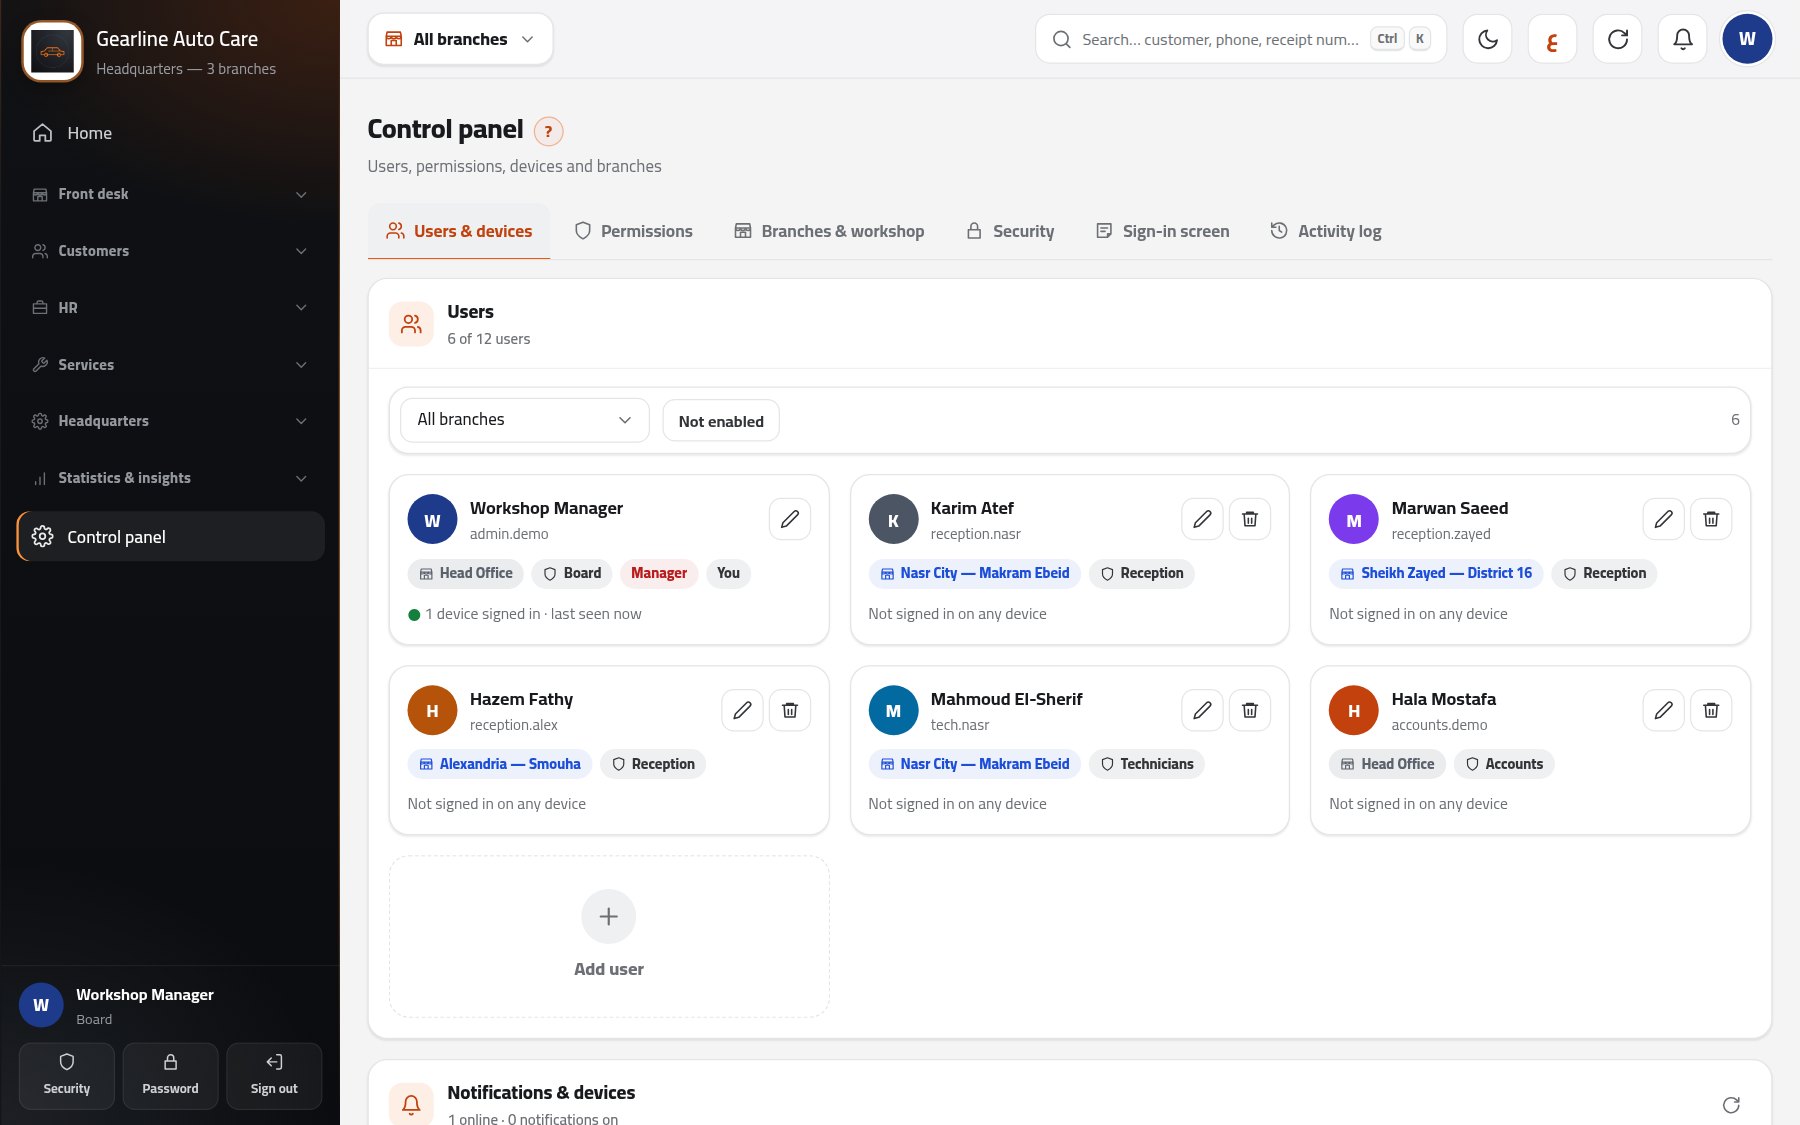
Task: Open the W profile avatar menu
Action: tap(1747, 39)
